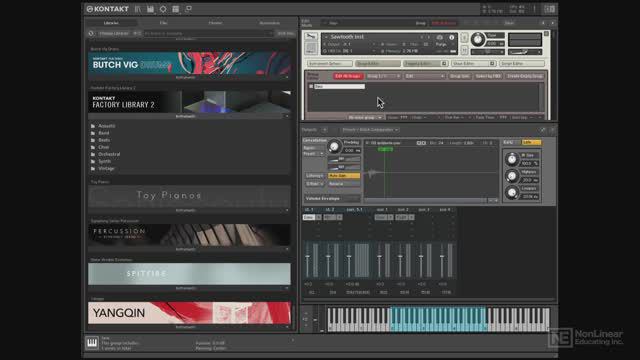Open the save/files disk icon in header
The height and width of the screenshot is (360, 640).
click(x=150, y=9)
